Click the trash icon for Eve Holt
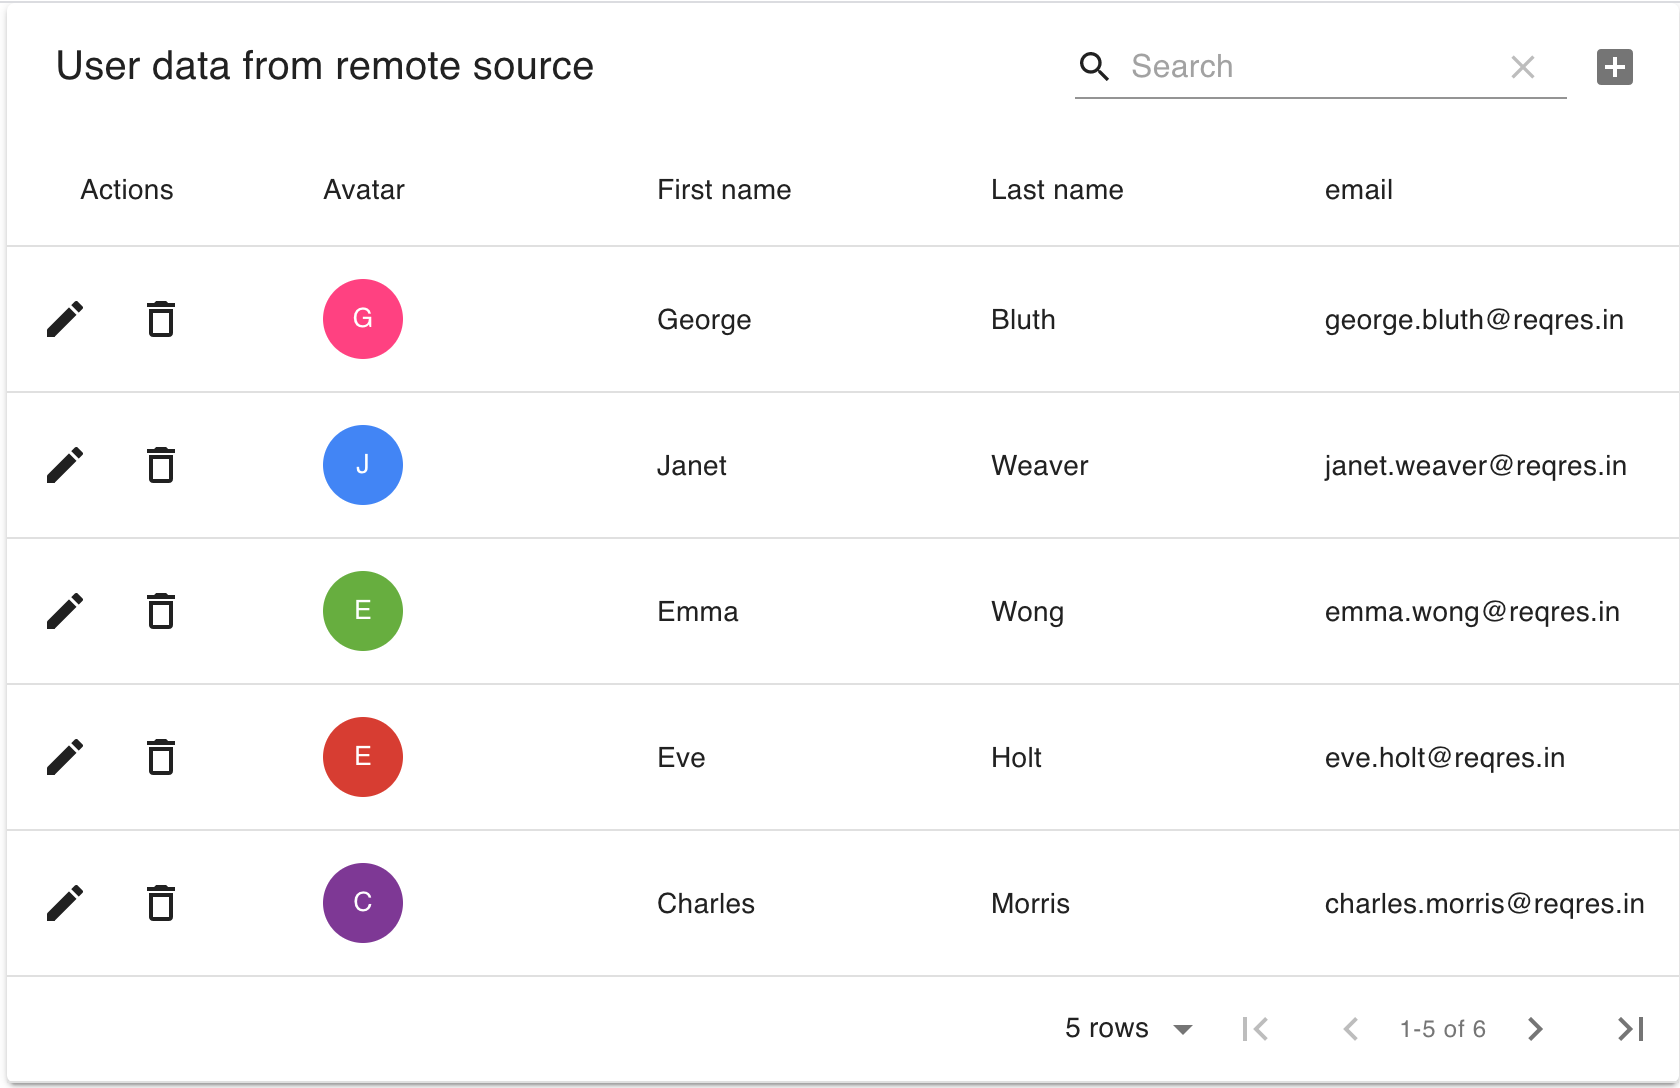The image size is (1680, 1088). coord(161,758)
